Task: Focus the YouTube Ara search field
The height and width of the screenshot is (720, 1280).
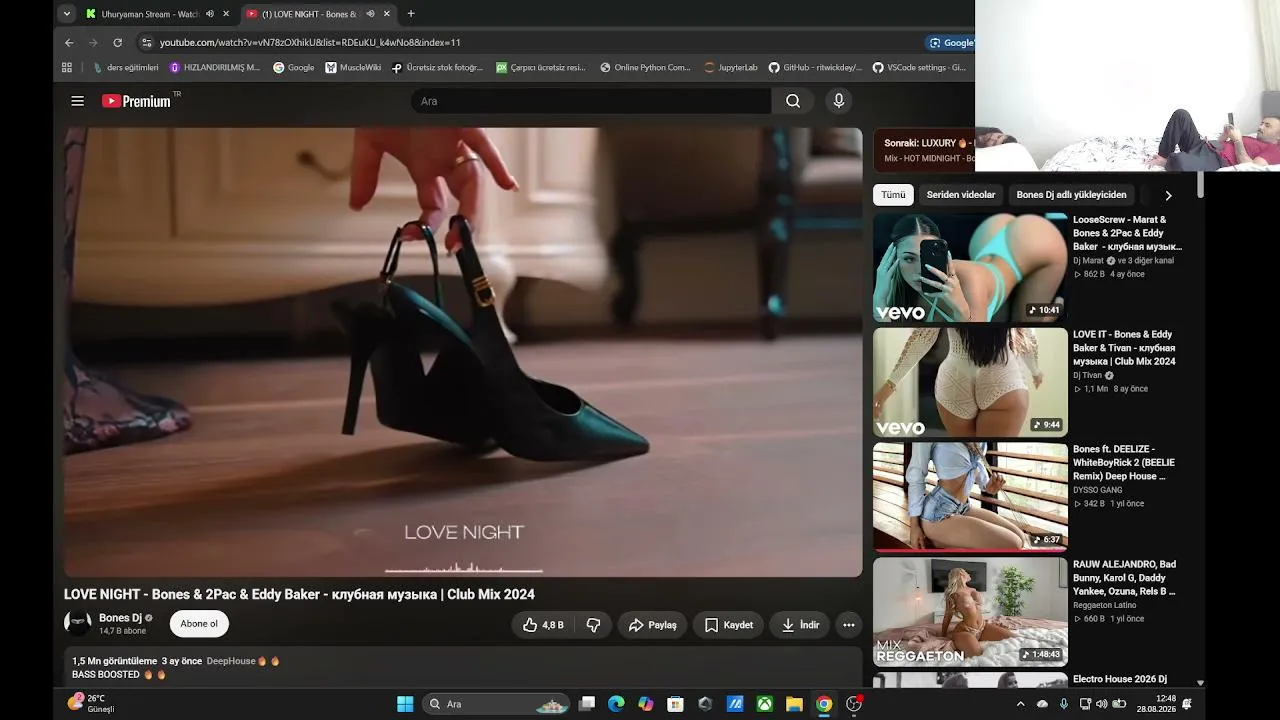Action: [x=590, y=101]
